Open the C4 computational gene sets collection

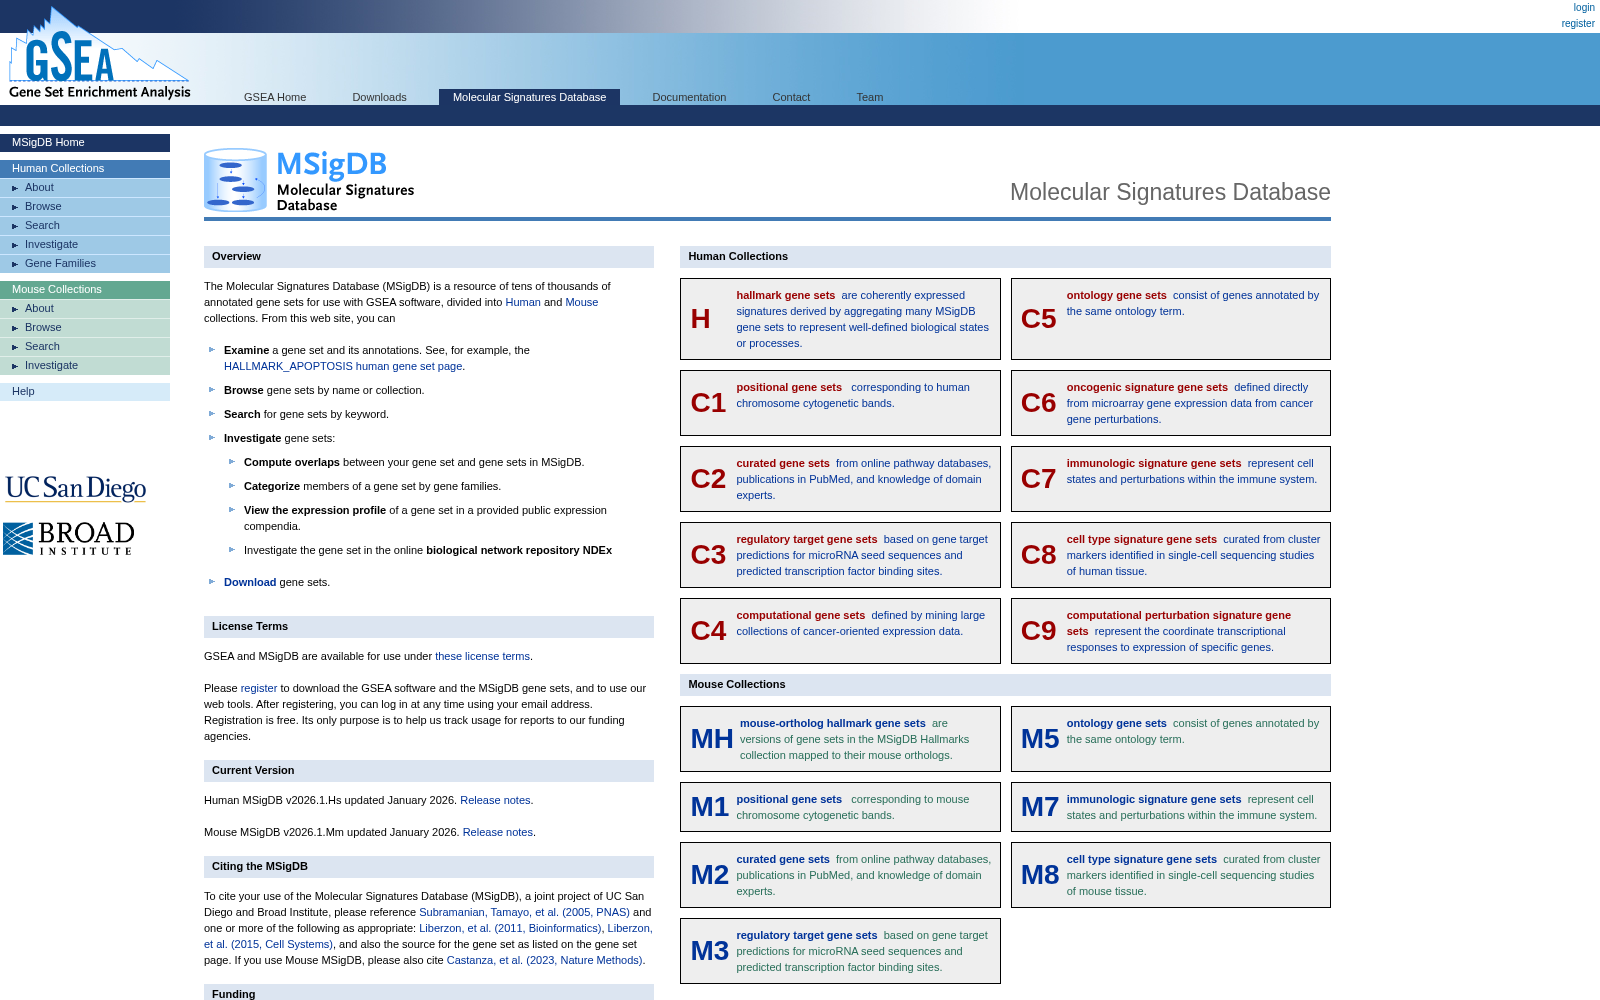(x=840, y=631)
